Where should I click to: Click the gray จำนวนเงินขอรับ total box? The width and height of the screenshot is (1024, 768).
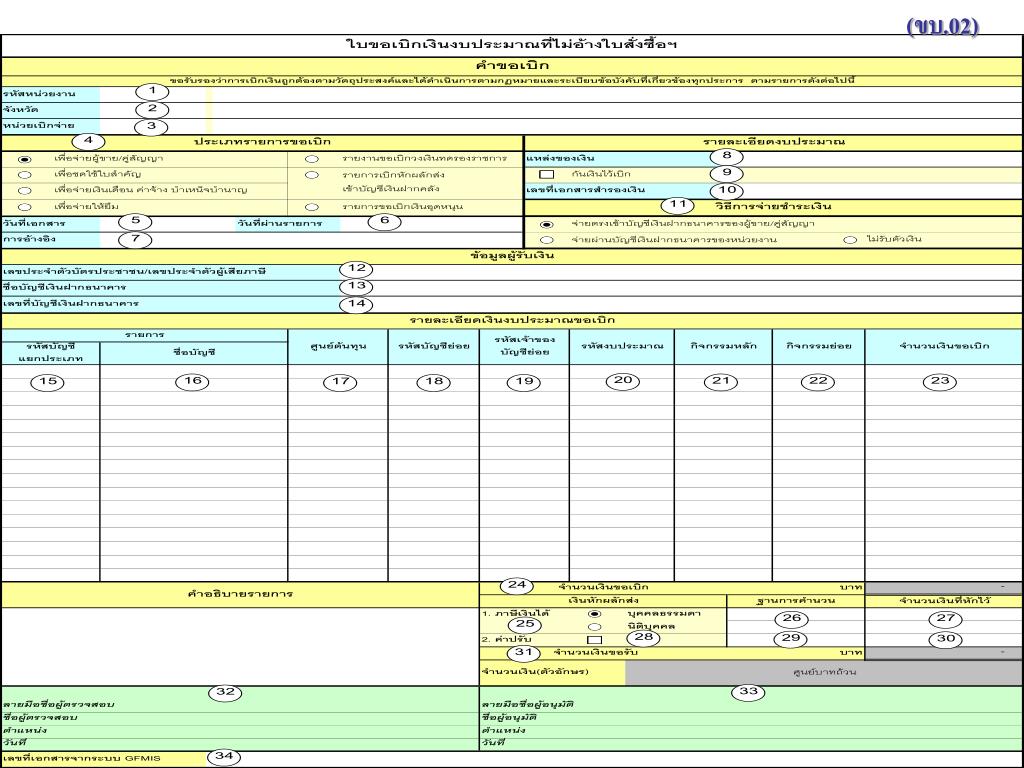click(944, 653)
